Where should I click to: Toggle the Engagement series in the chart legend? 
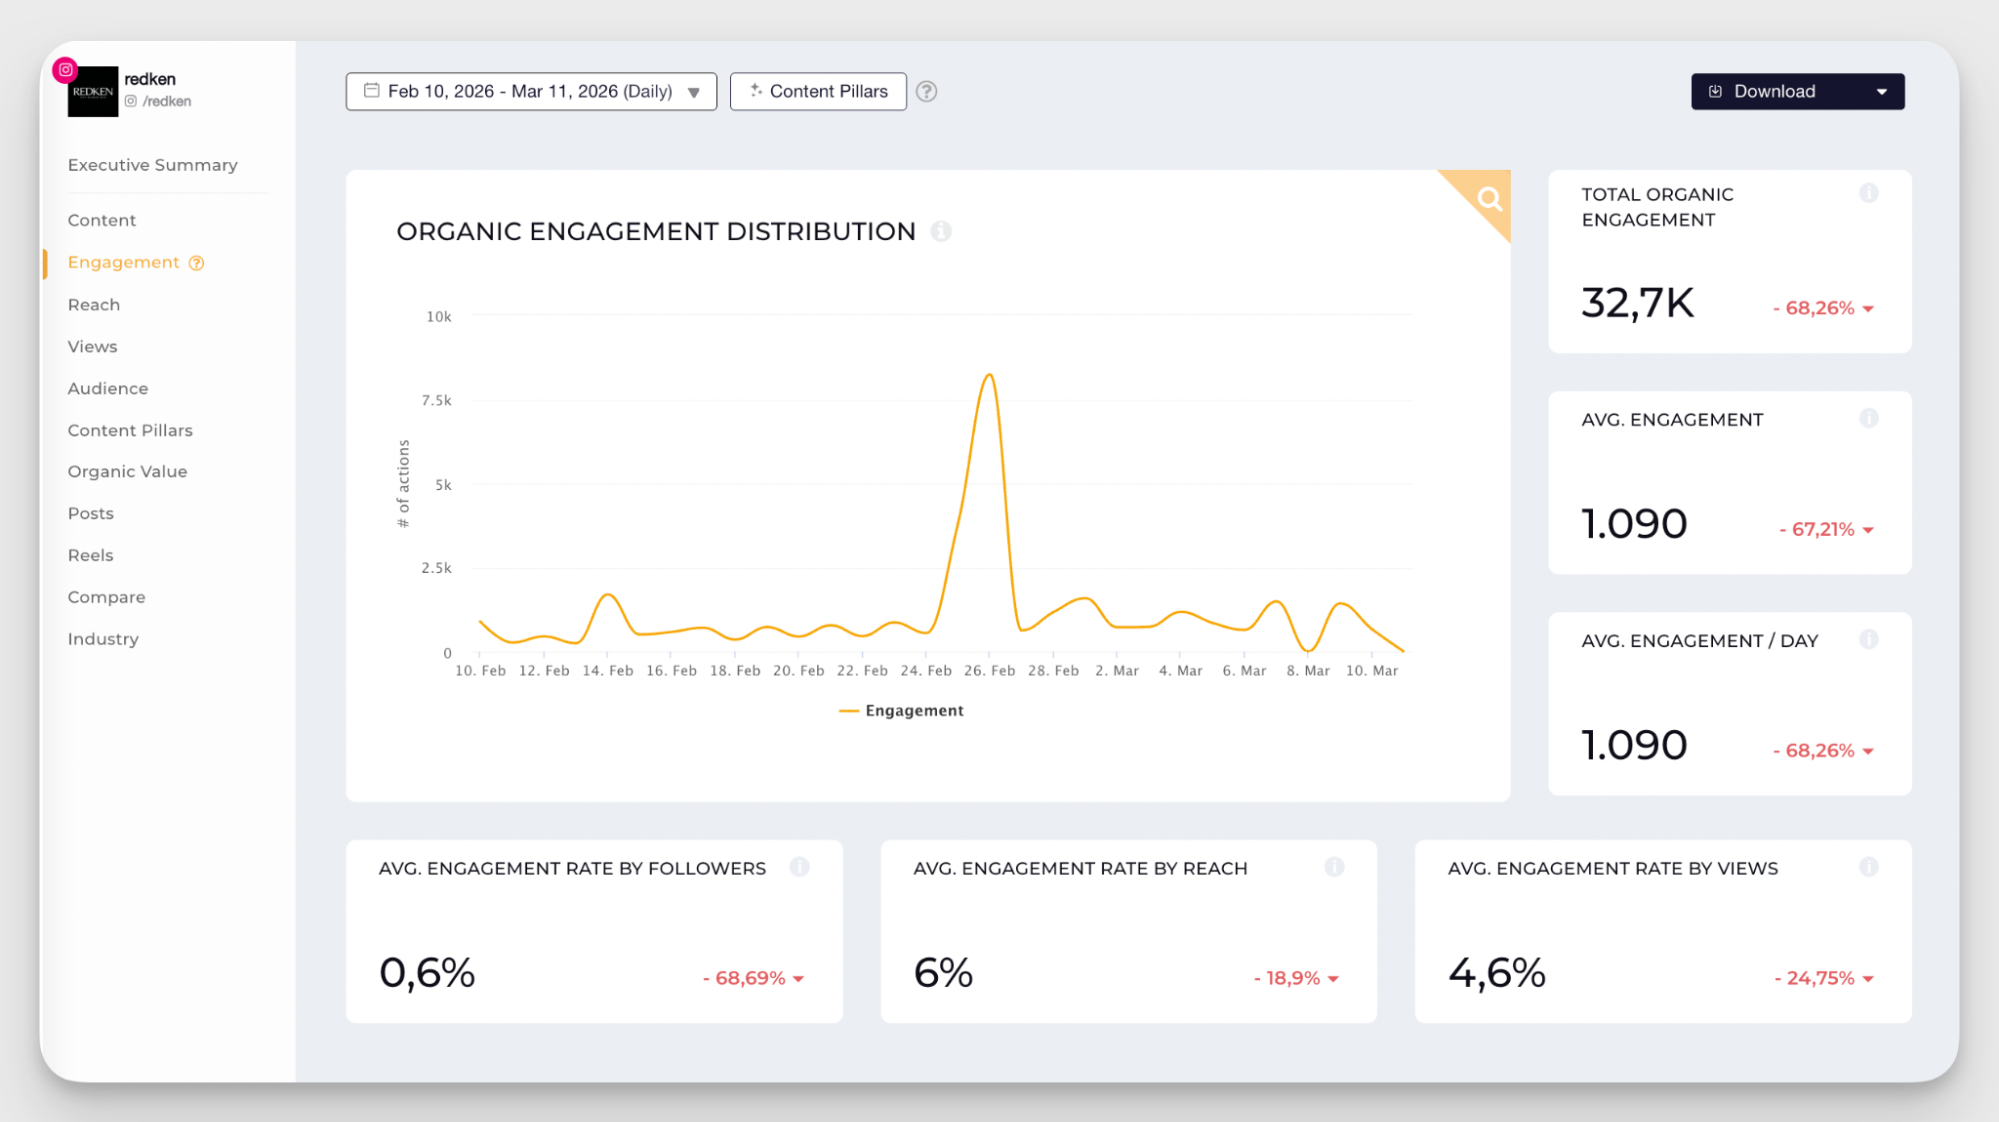tap(901, 710)
